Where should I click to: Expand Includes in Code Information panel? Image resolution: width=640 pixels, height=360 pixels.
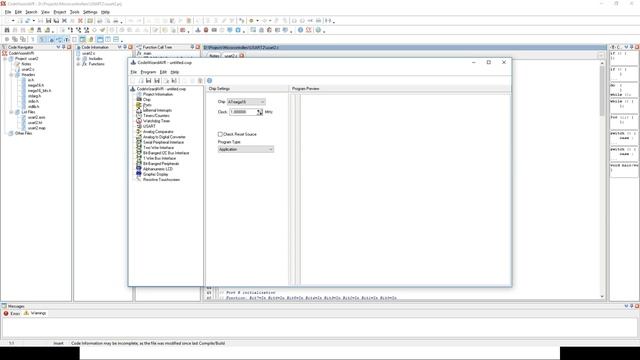tap(78, 59)
